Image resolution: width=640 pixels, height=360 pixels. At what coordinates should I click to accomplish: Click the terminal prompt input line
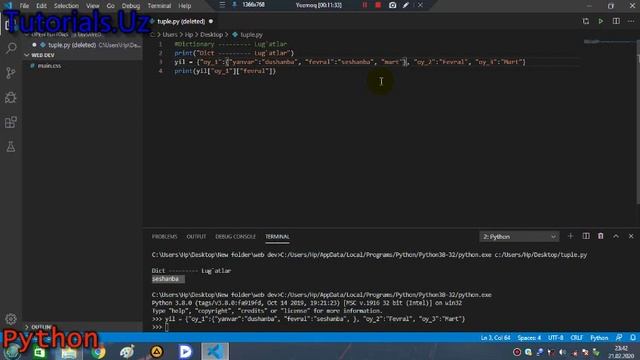166,327
